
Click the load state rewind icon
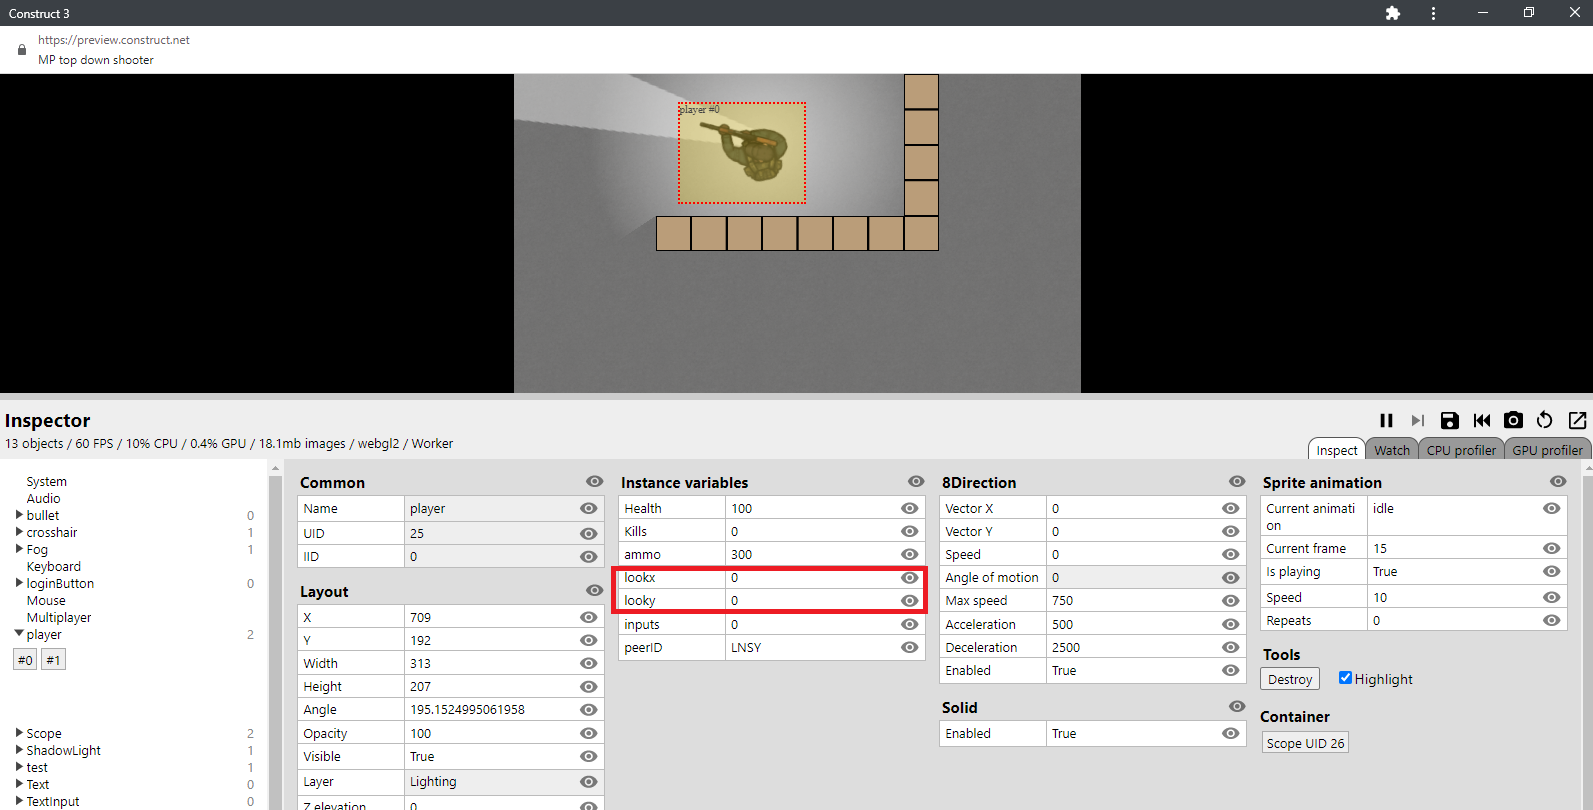[1482, 420]
